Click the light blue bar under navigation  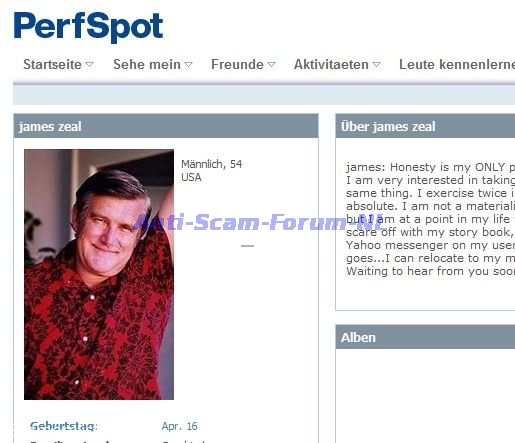click(264, 95)
